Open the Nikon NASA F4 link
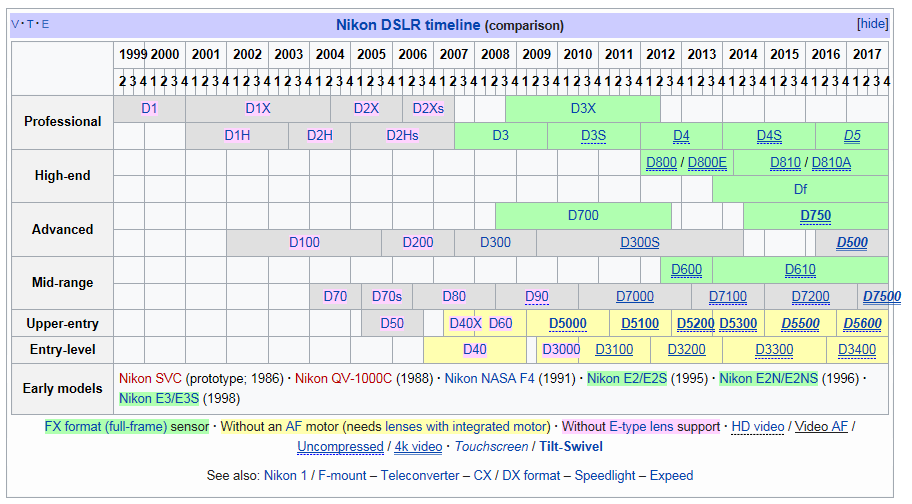912x504 pixels. coord(489,378)
